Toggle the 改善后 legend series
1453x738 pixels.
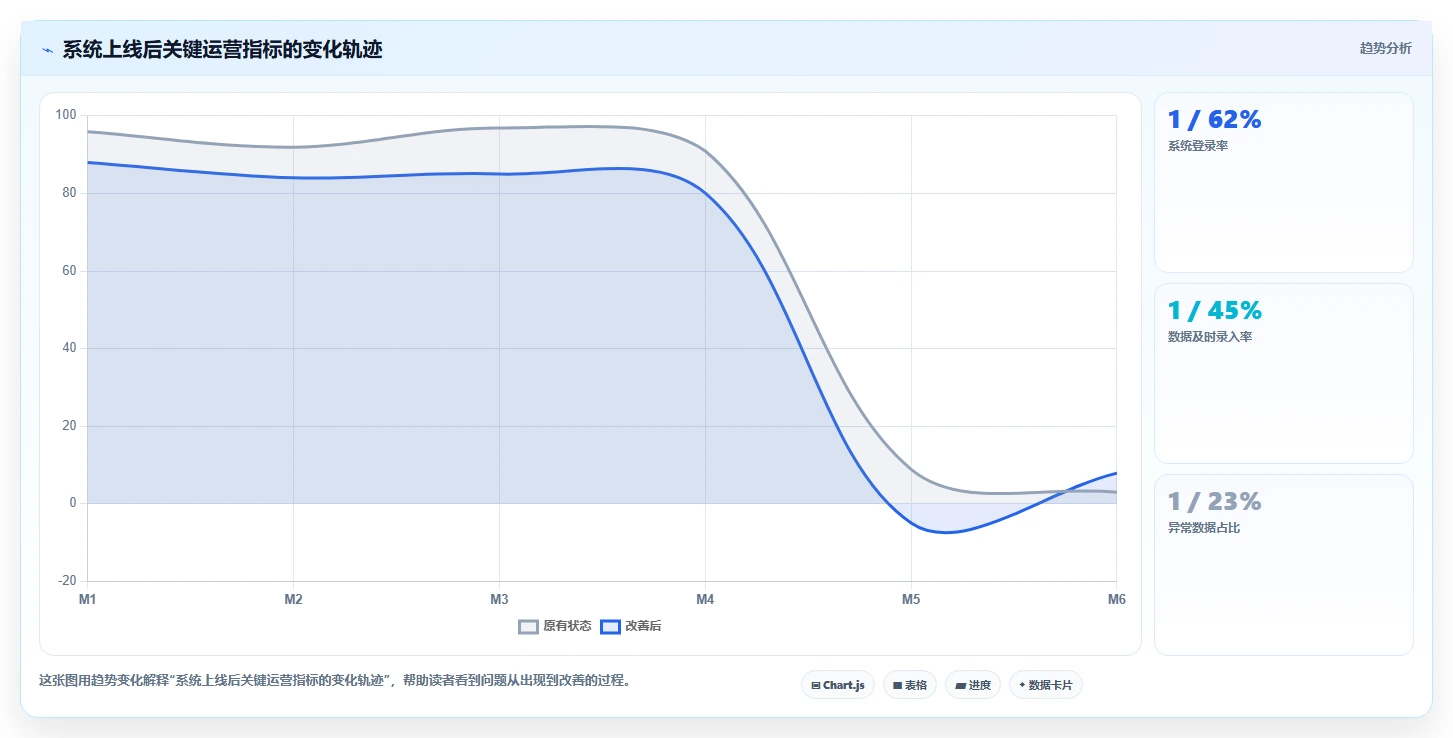tap(631, 627)
